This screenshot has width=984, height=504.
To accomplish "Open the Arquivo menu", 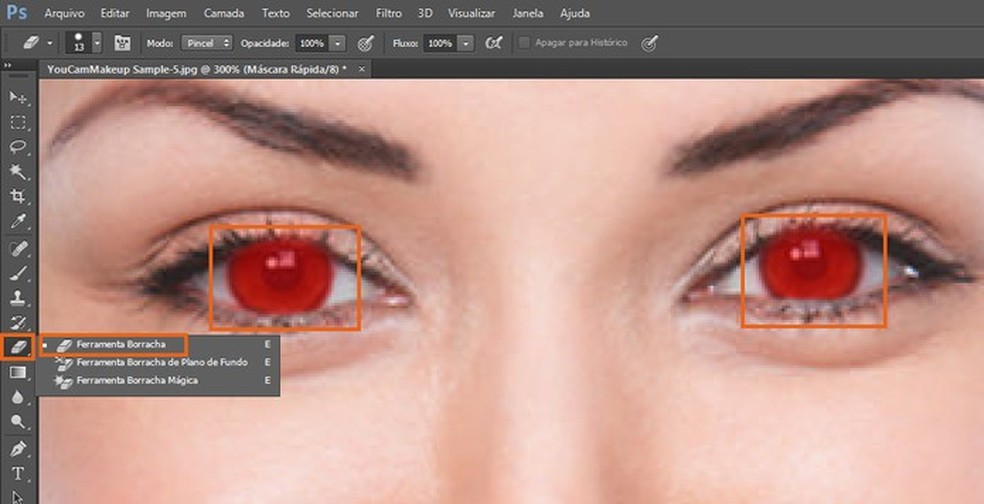I will pos(64,13).
